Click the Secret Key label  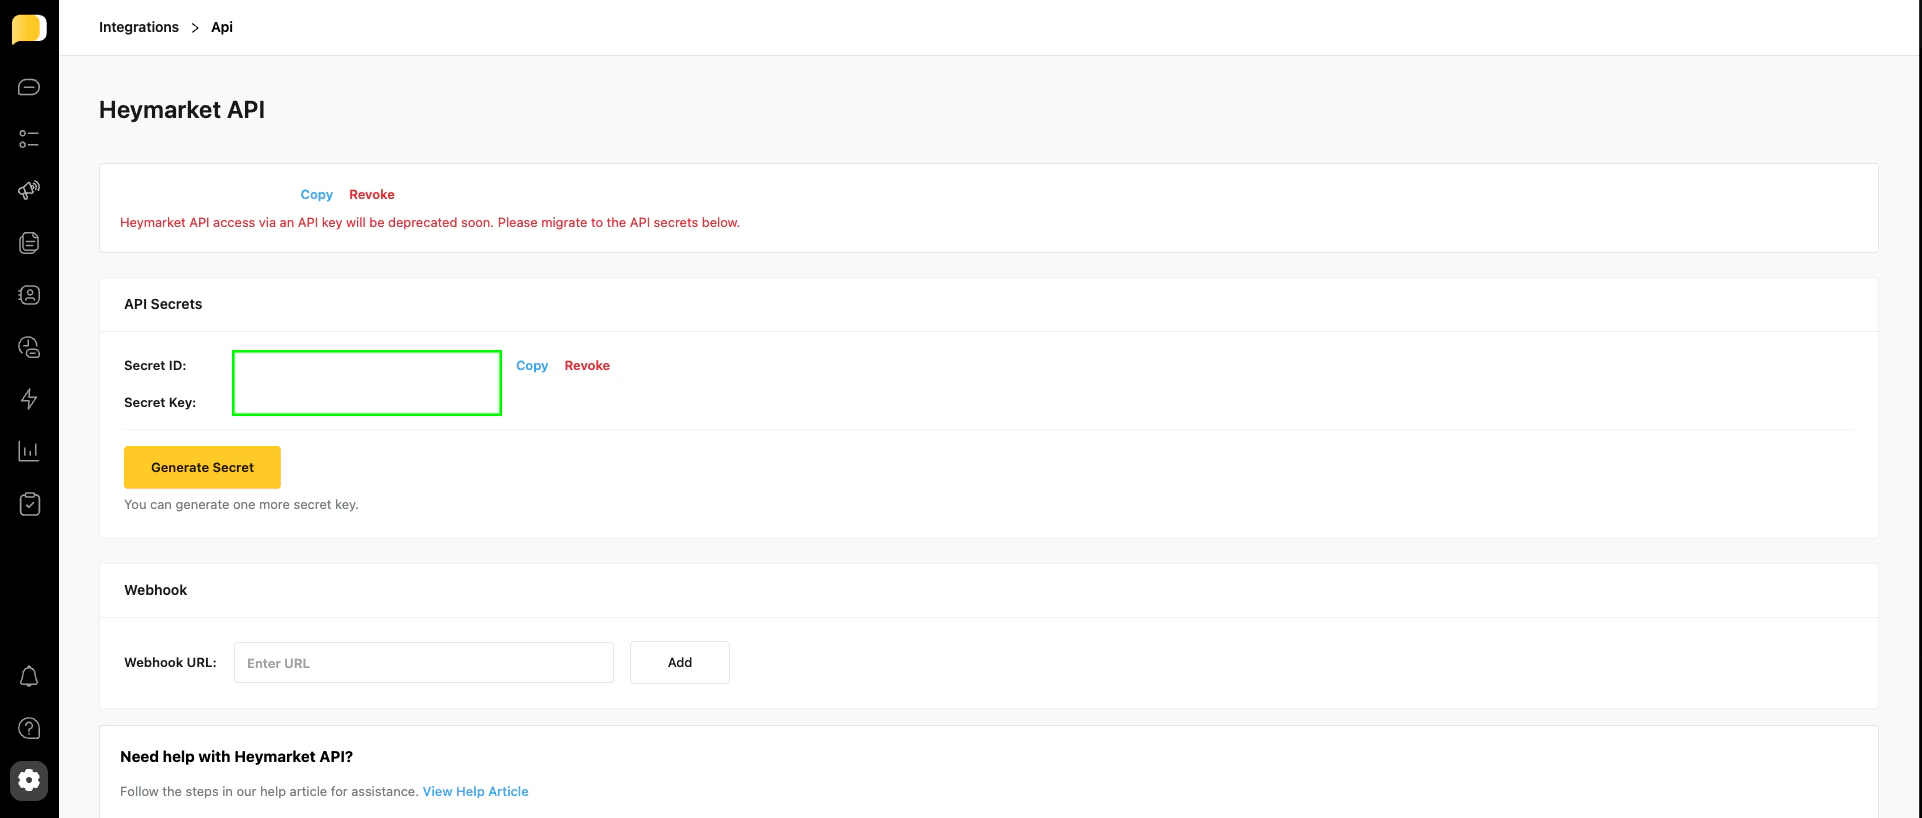point(160,403)
